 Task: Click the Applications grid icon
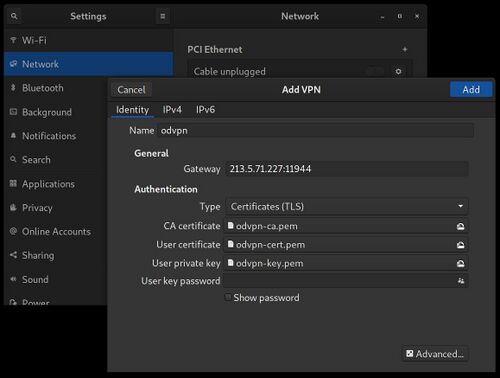13,183
